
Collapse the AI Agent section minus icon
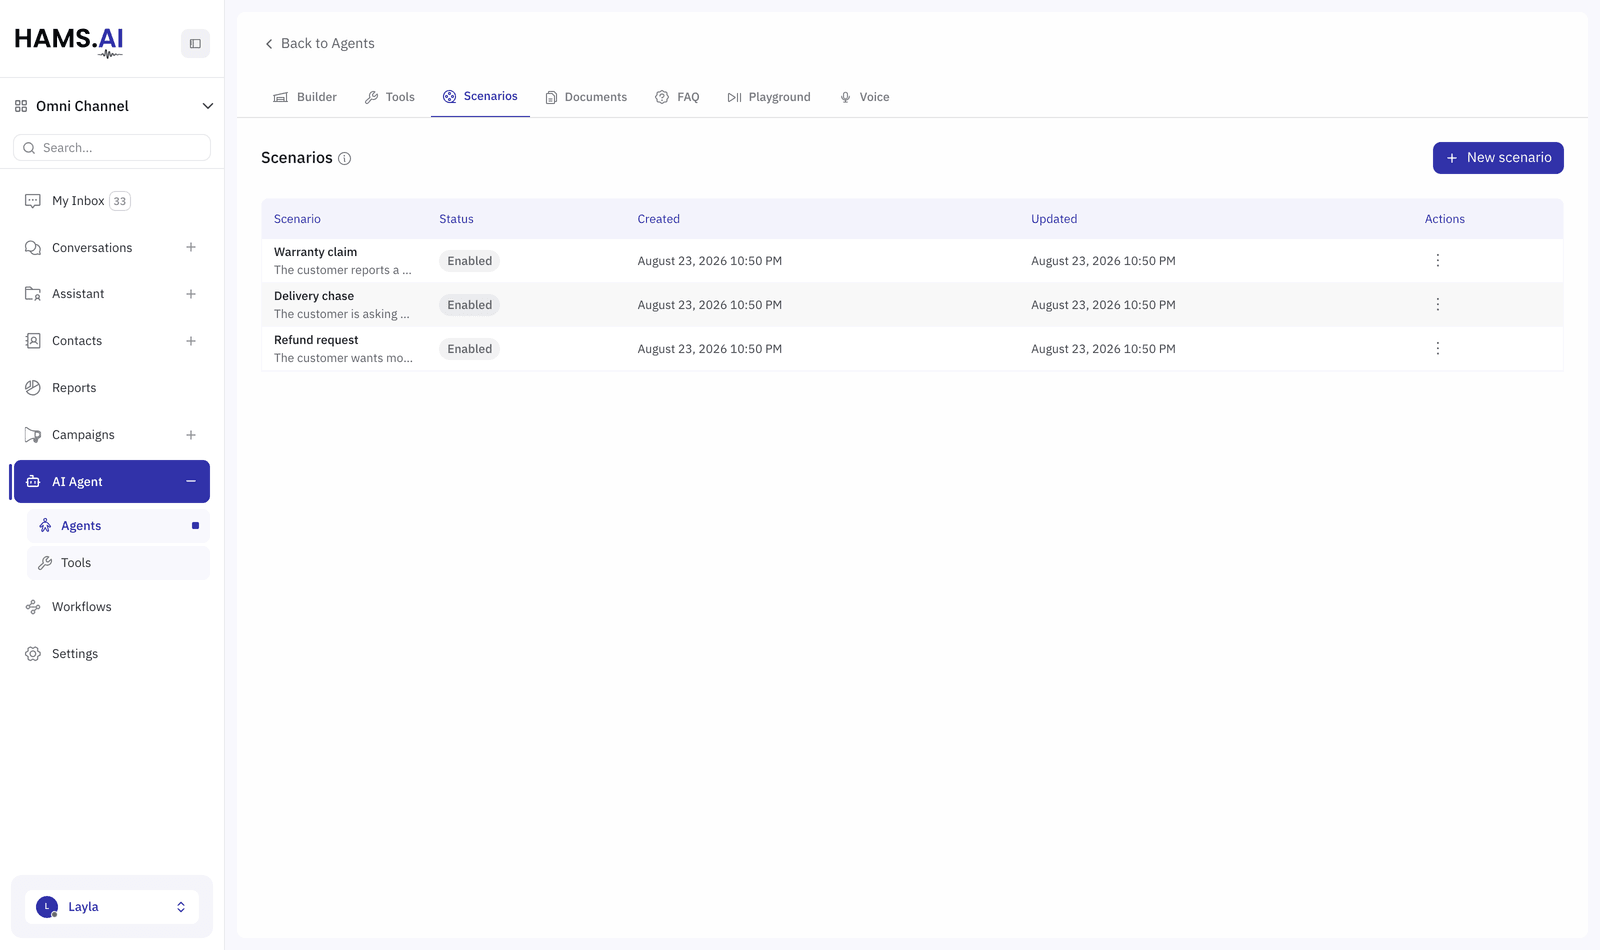191,481
